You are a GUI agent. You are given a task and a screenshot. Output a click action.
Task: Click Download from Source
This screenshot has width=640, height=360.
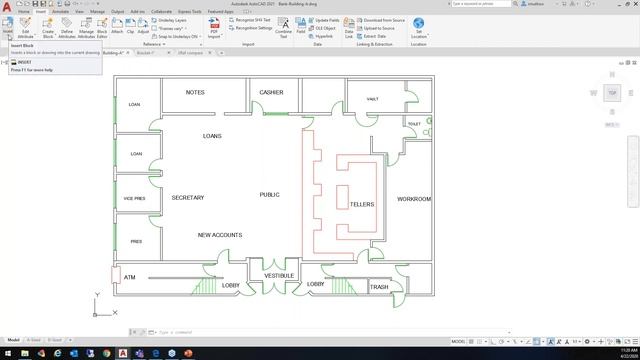[x=381, y=20]
